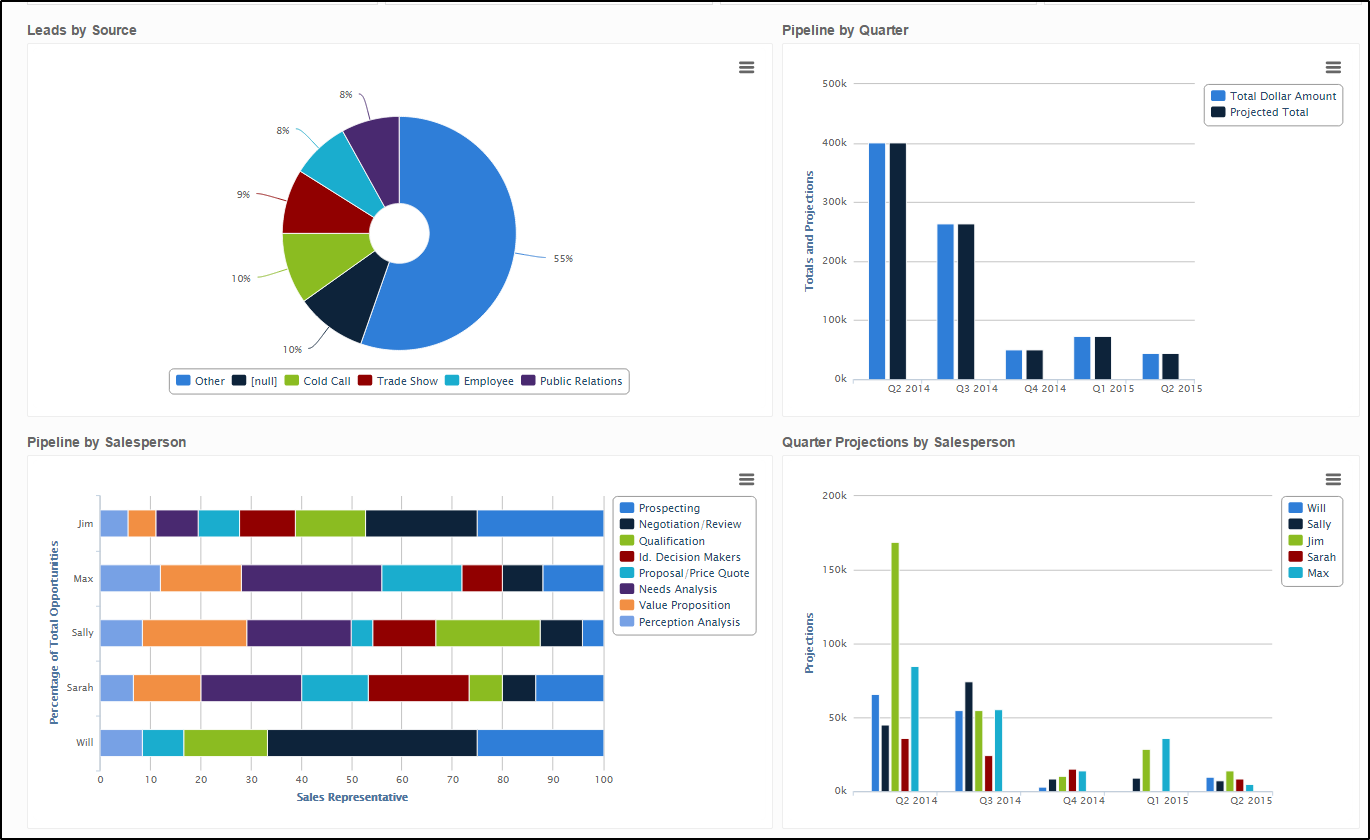The height and width of the screenshot is (840, 1370).
Task: Open the context menu on Pipeline by Salesperson chart
Action: (746, 479)
